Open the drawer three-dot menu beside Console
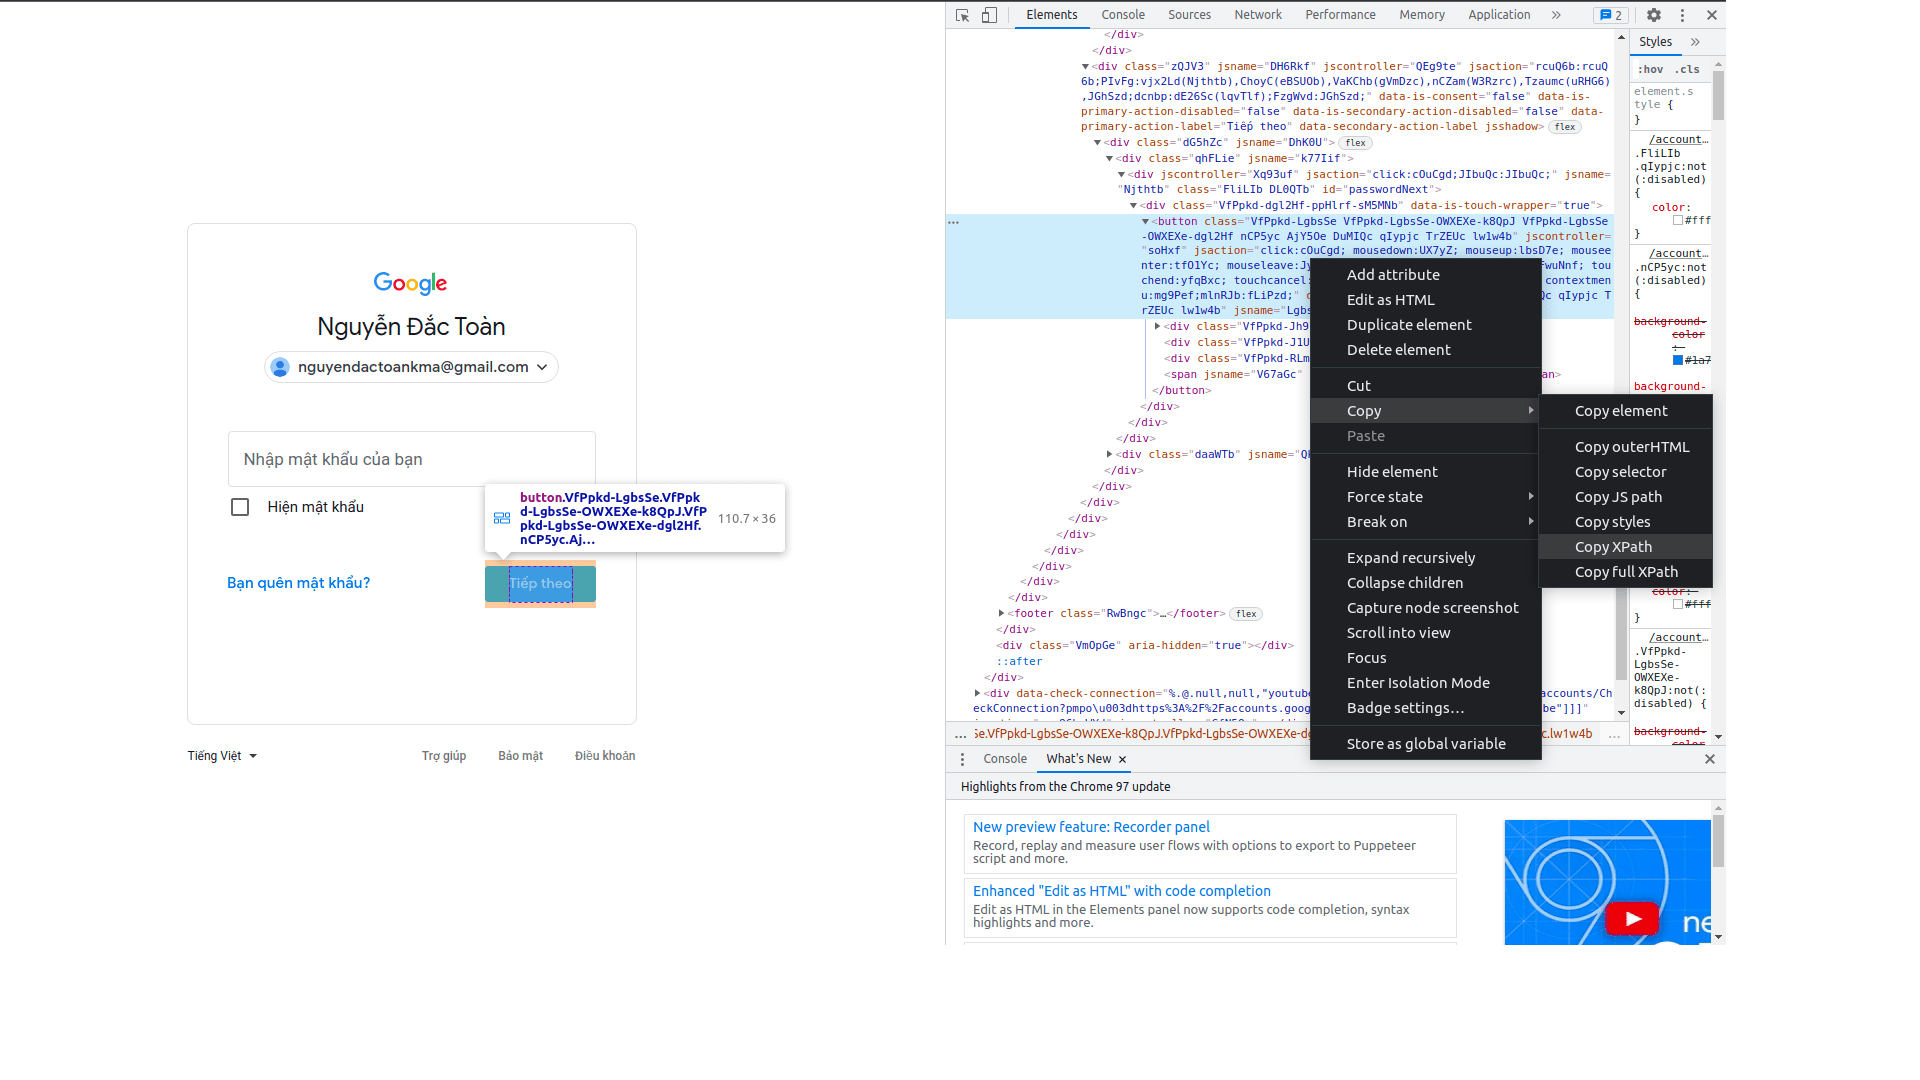 962,759
